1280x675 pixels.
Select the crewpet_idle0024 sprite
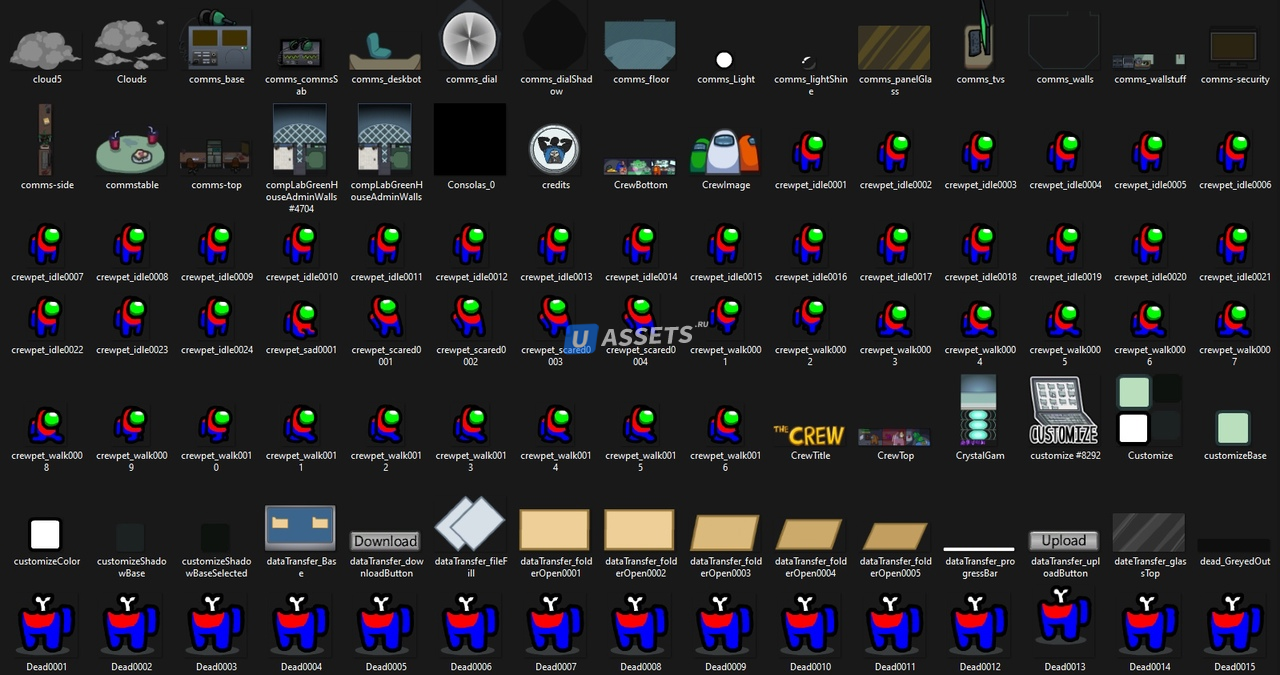click(x=216, y=318)
